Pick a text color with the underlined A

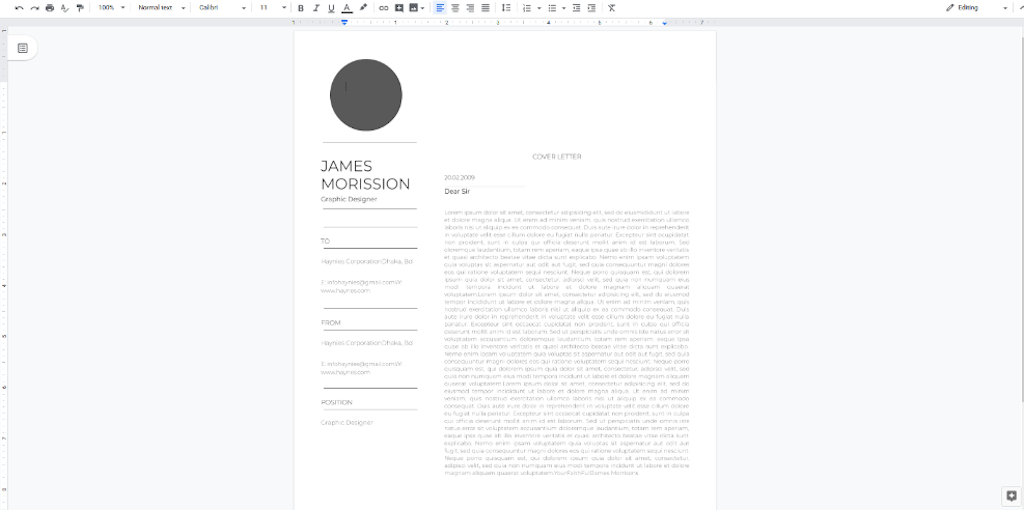[x=347, y=8]
